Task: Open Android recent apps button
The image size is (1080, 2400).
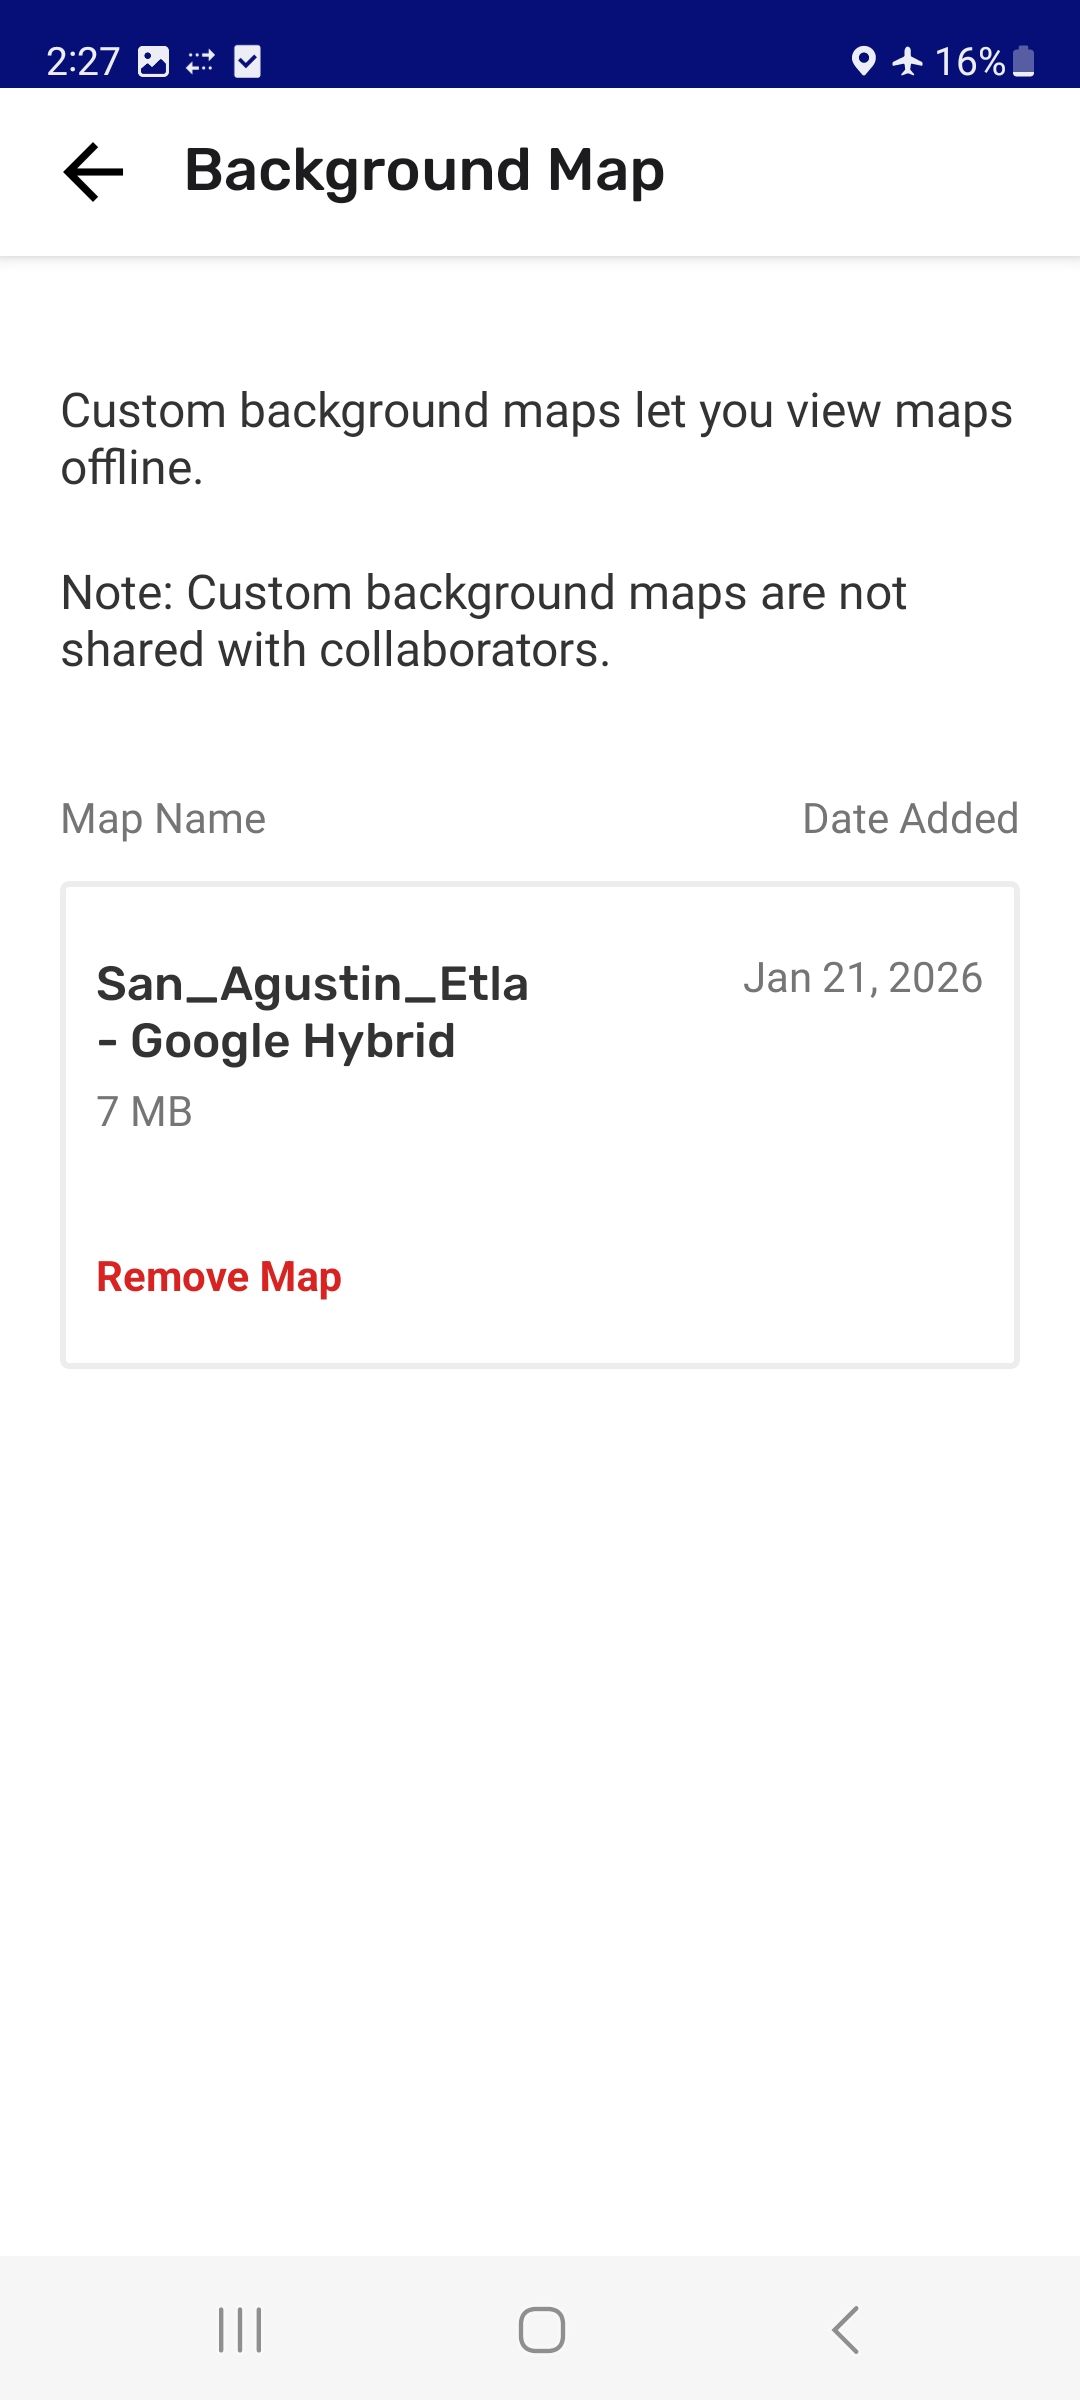Action: (240, 2330)
